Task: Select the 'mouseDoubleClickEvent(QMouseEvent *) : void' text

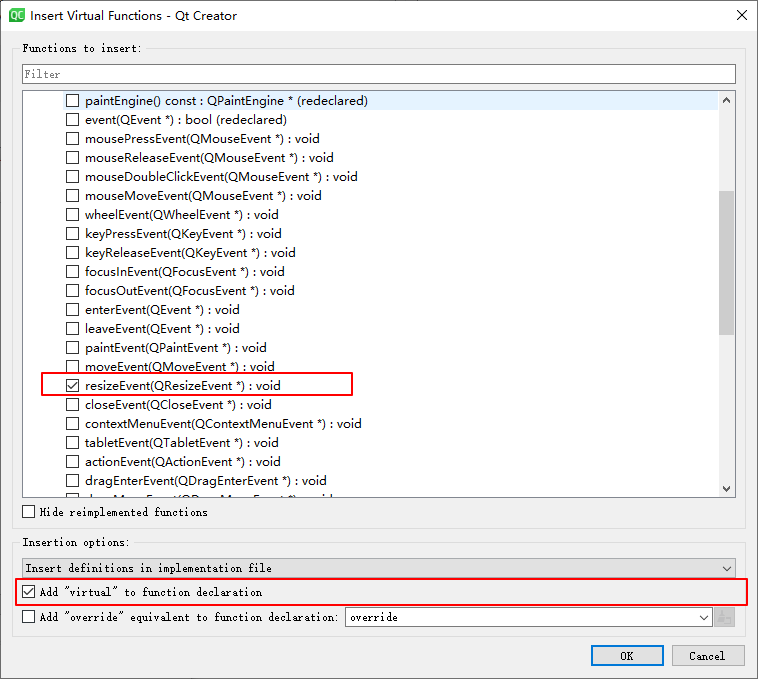Action: 221,176
